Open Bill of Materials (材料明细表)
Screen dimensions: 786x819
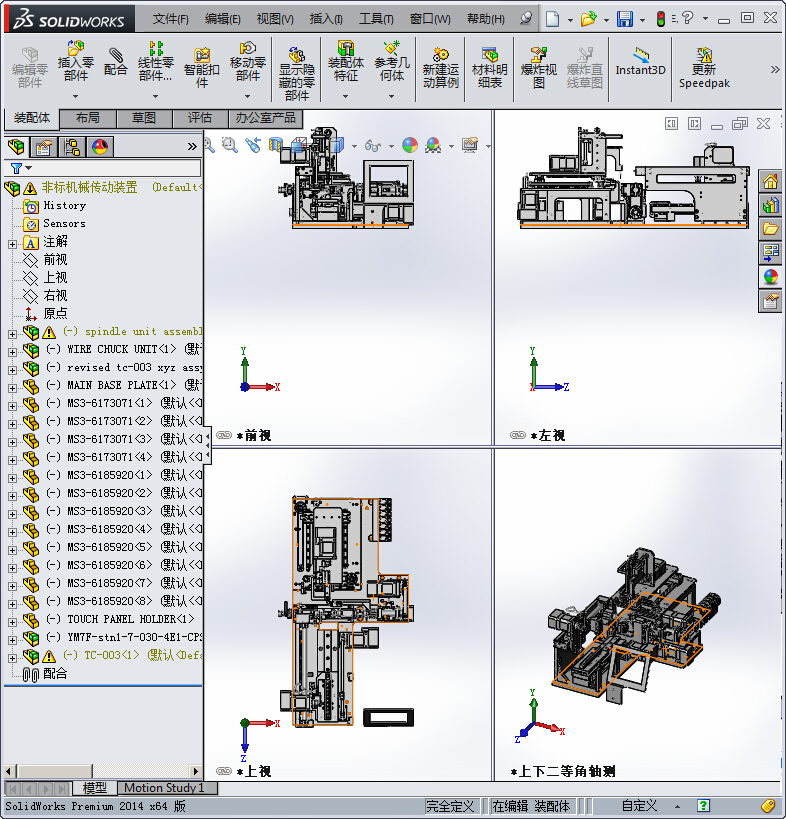(489, 54)
